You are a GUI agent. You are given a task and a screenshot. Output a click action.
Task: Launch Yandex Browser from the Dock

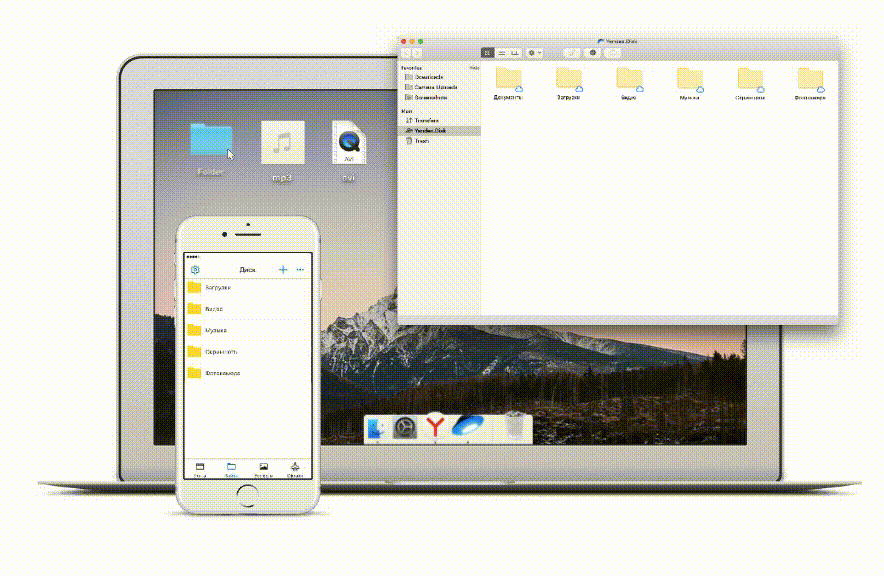[x=435, y=427]
